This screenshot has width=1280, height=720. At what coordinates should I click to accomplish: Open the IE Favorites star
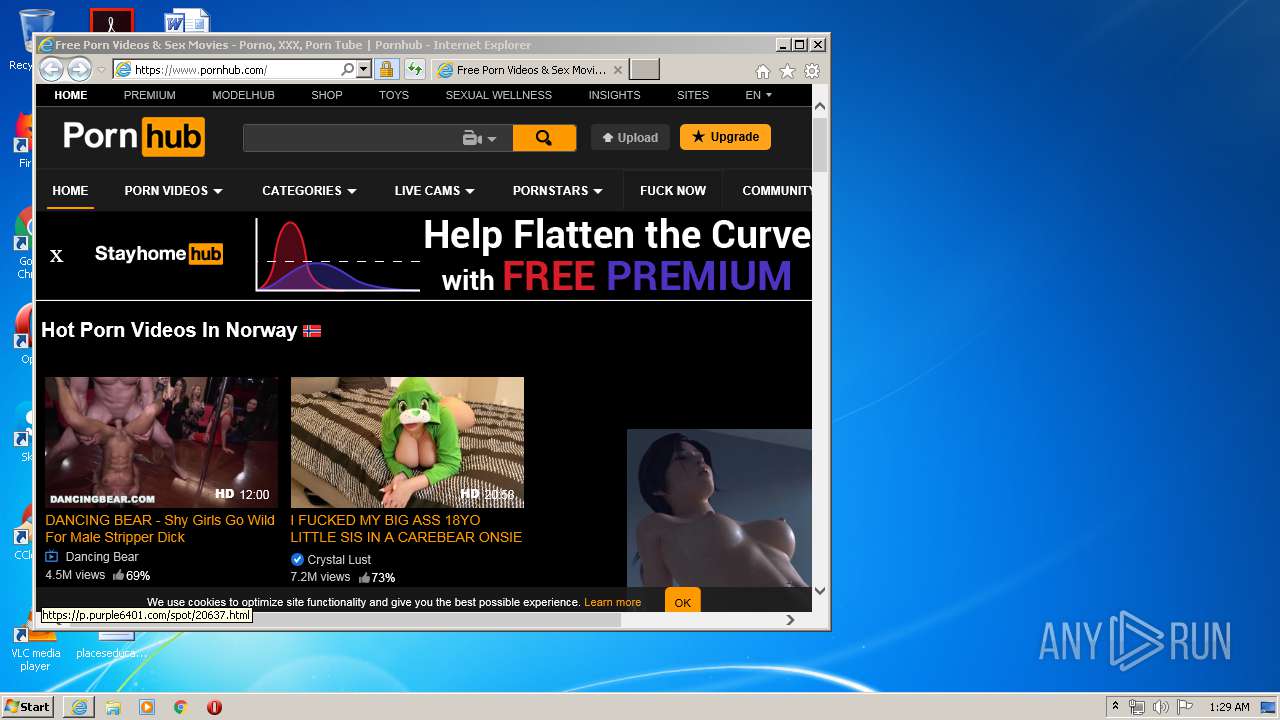787,71
